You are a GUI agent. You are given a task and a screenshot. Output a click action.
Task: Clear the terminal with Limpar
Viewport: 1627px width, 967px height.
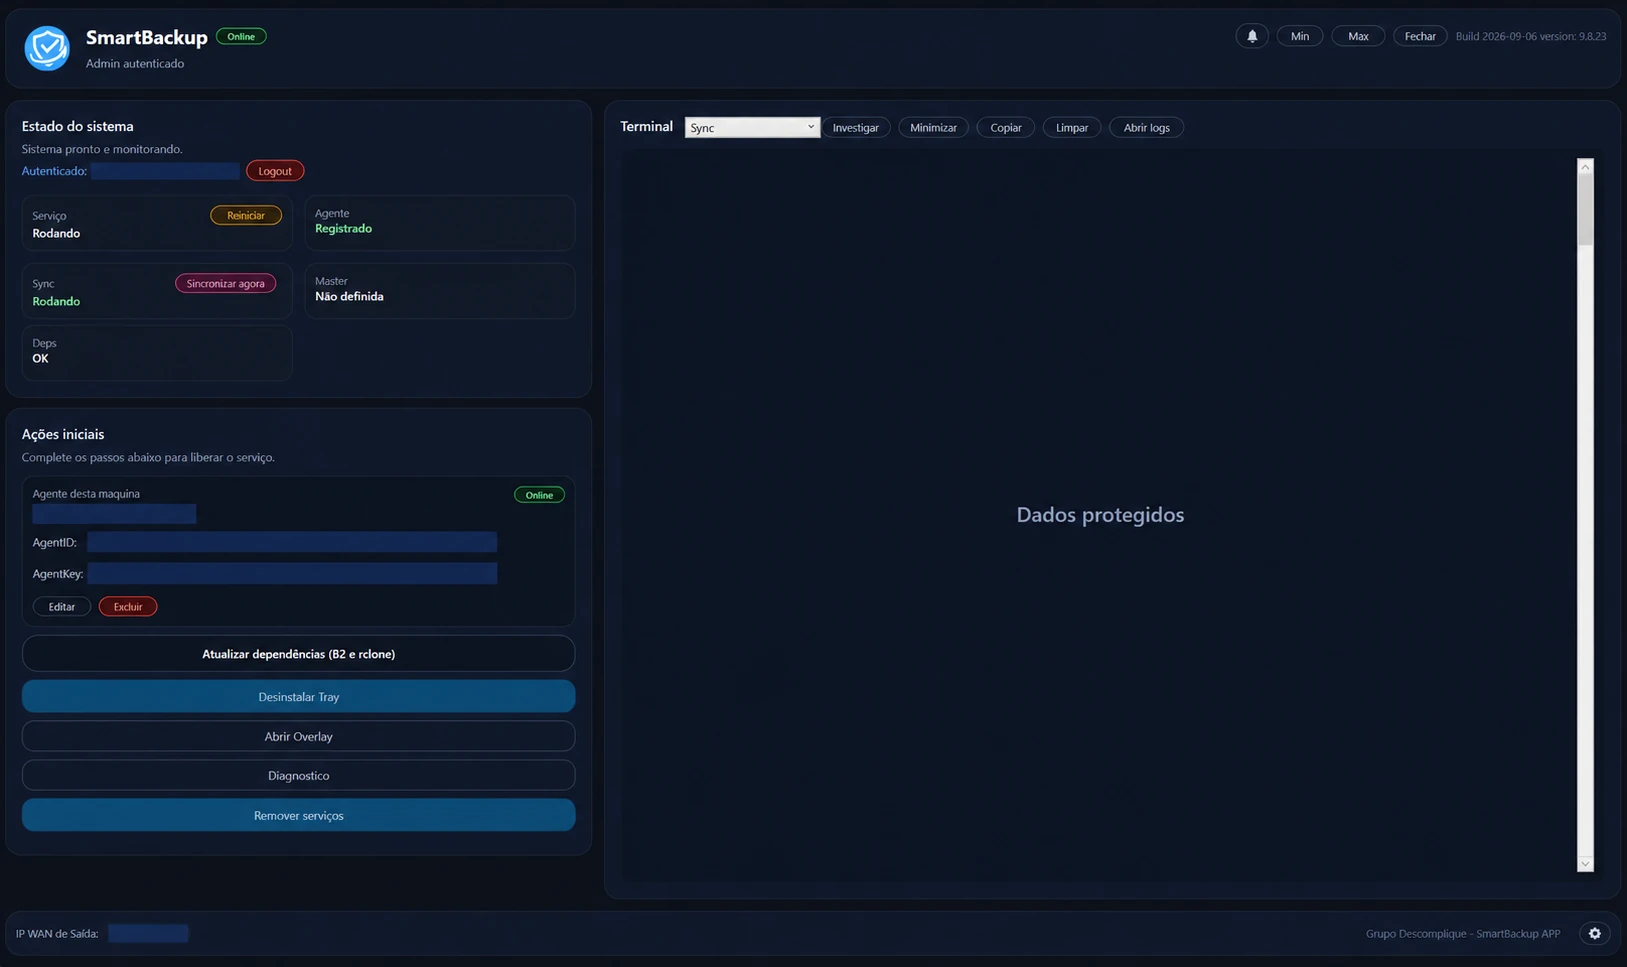click(x=1072, y=128)
